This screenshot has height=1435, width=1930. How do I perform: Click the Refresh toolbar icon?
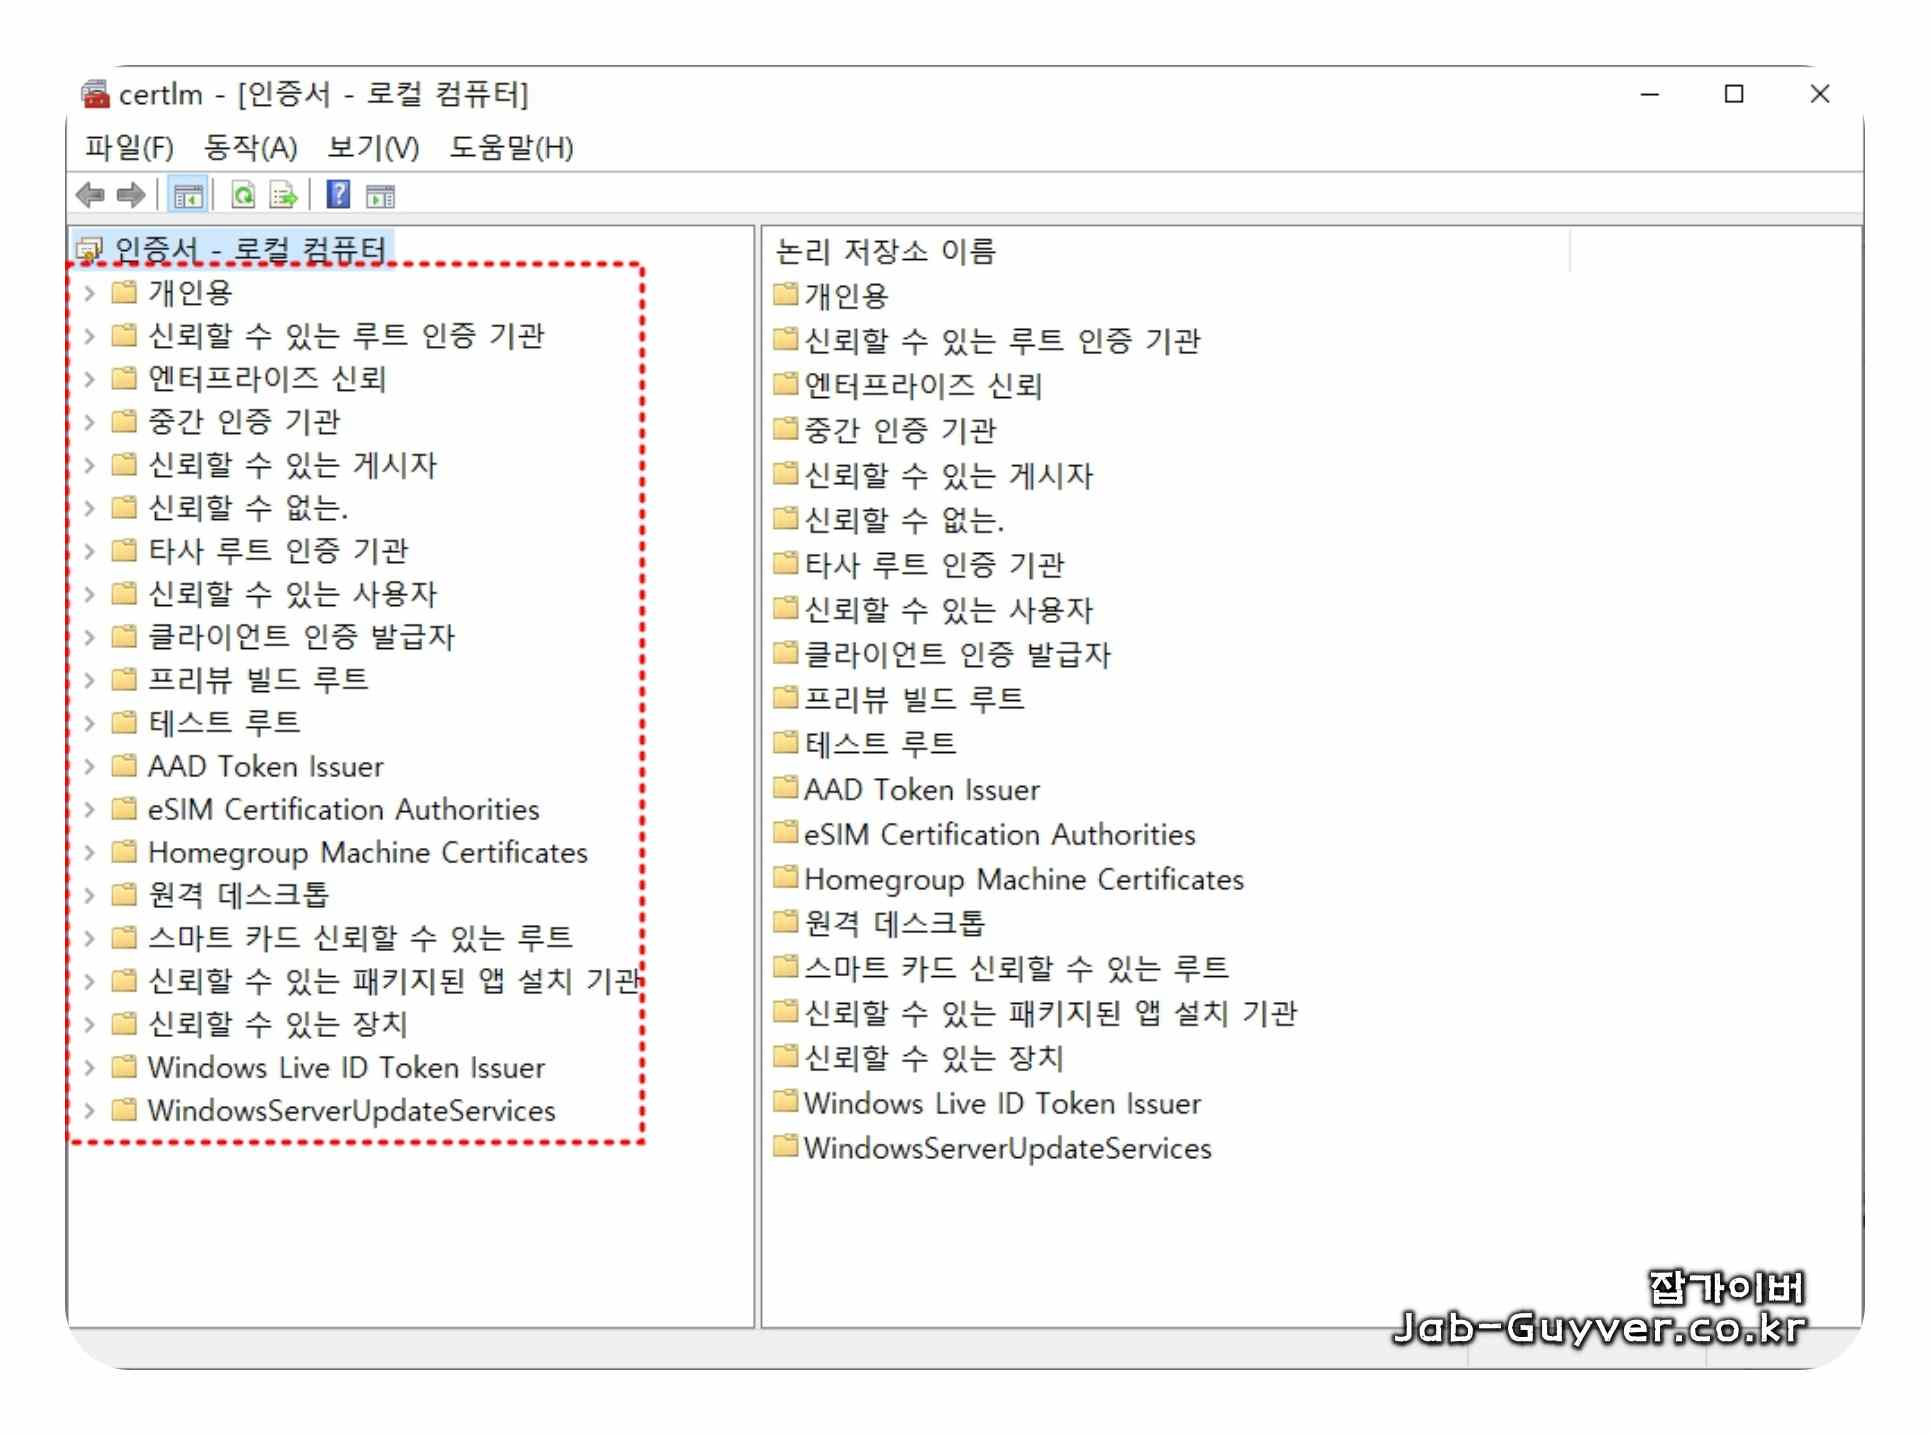(x=243, y=195)
